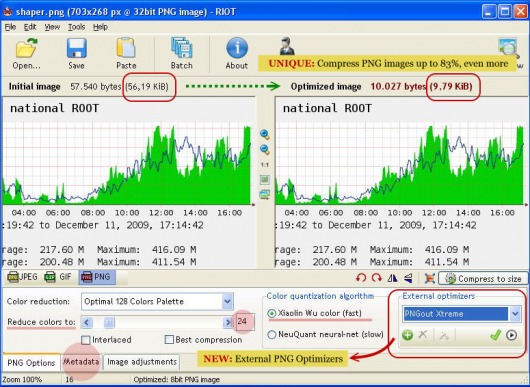Add an external optimizer with green plus
The width and height of the screenshot is (530, 387).
coord(408,335)
